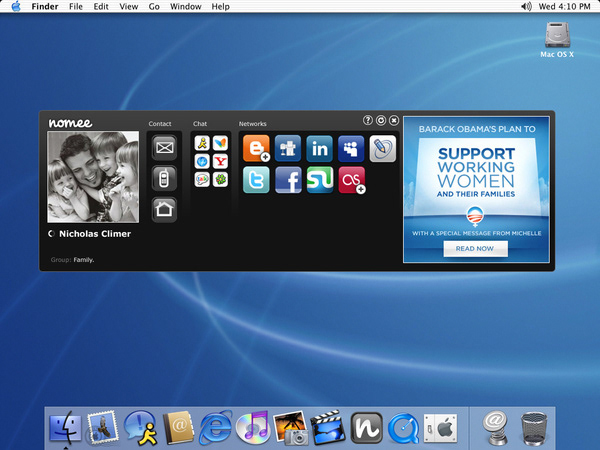Open iPhoto from the dock

click(291, 428)
